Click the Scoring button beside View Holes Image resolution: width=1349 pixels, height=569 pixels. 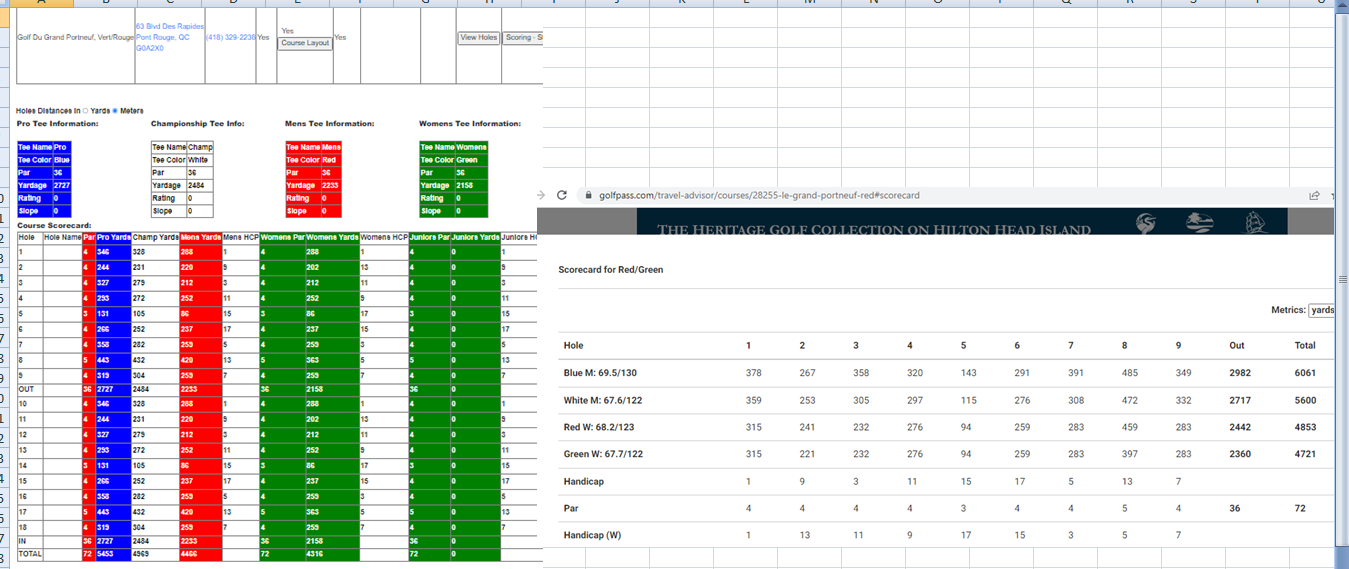click(523, 37)
